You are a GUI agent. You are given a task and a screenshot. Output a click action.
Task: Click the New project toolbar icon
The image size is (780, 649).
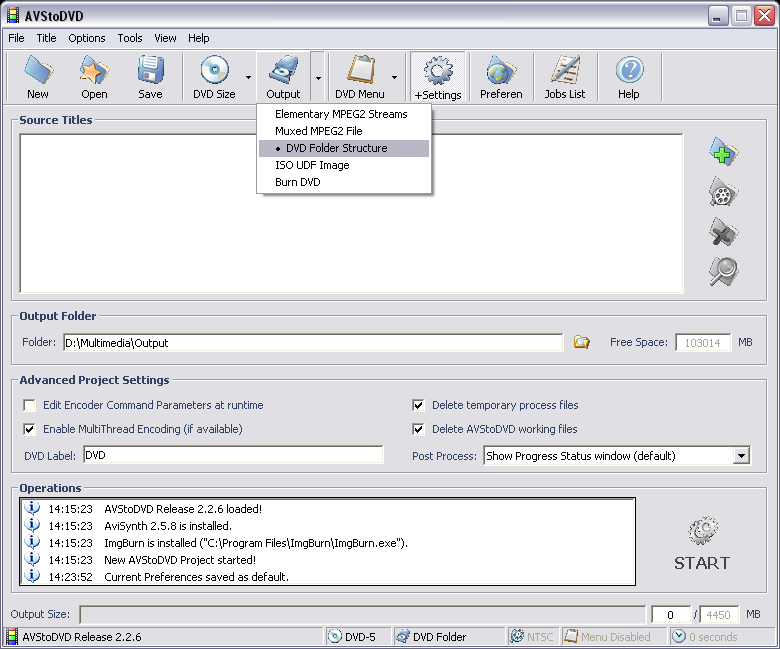tap(38, 70)
